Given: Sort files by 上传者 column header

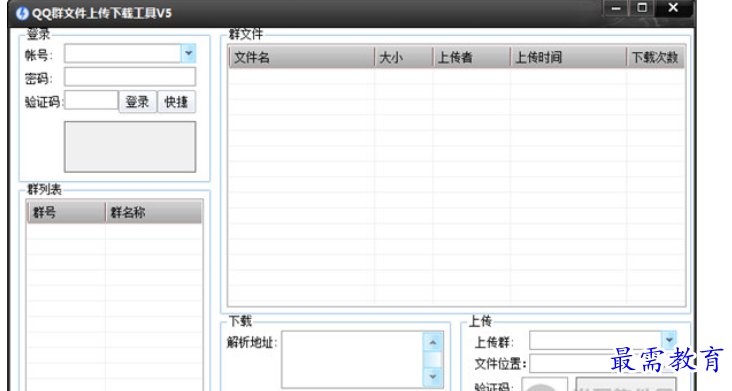Looking at the screenshot, I should click(472, 57).
